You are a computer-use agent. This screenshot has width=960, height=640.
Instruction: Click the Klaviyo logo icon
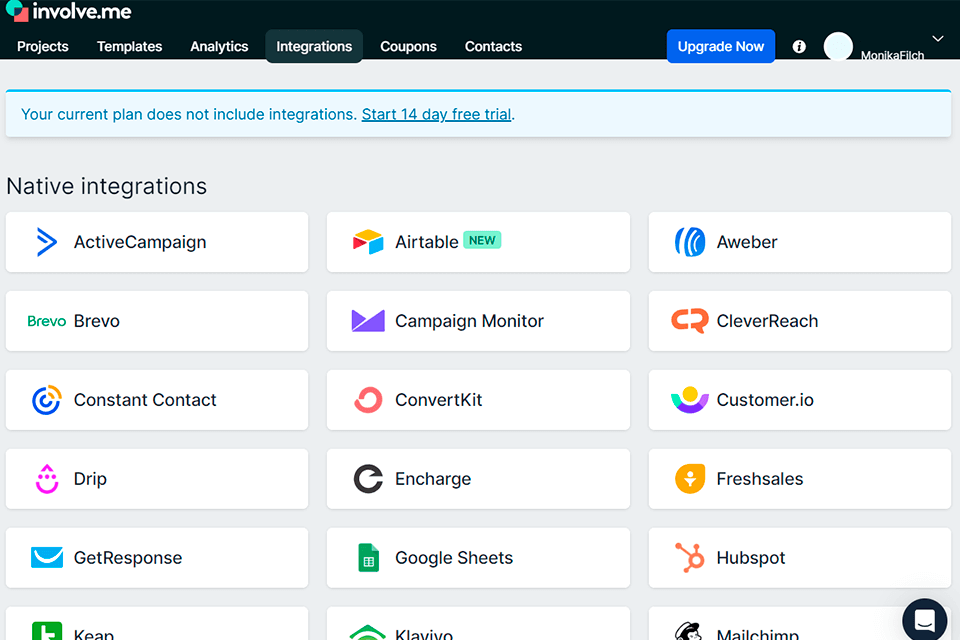point(368,633)
